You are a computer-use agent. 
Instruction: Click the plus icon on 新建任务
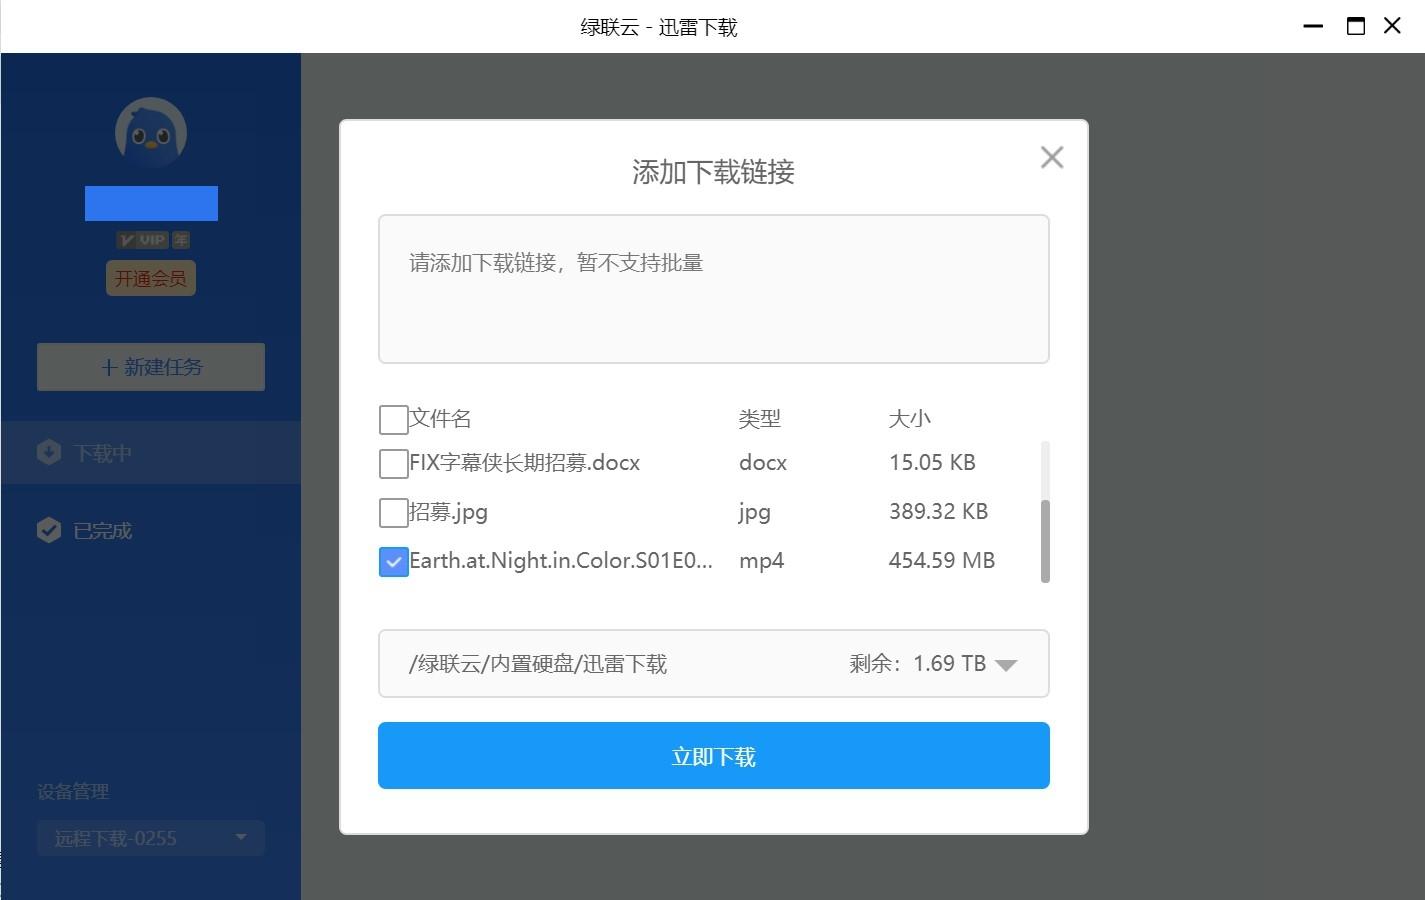coord(110,367)
